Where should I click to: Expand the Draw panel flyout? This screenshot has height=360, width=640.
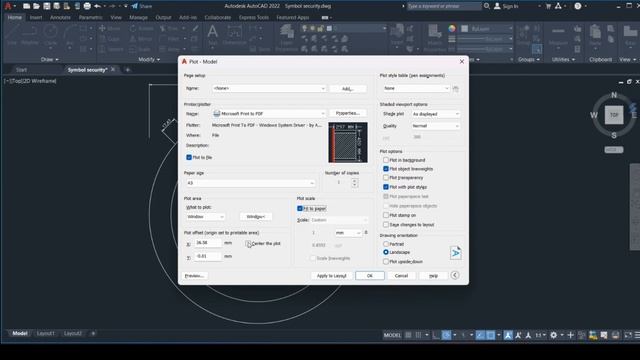pyautogui.click(x=50, y=60)
